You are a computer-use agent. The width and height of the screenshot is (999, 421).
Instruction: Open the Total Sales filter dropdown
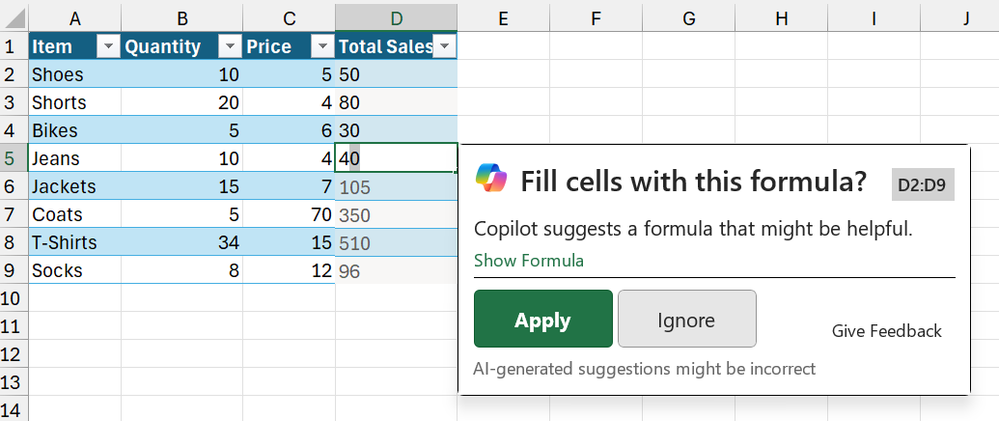pos(444,46)
